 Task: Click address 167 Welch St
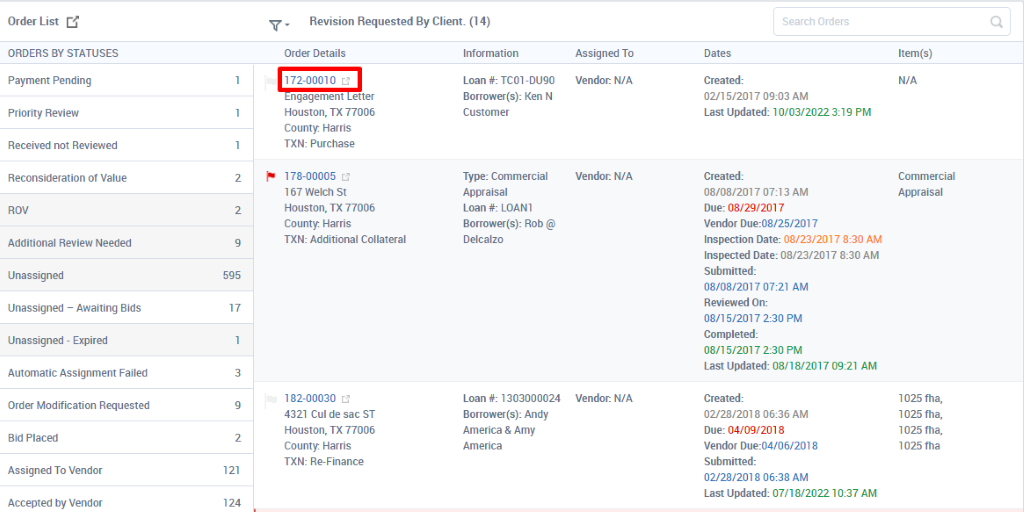(315, 192)
